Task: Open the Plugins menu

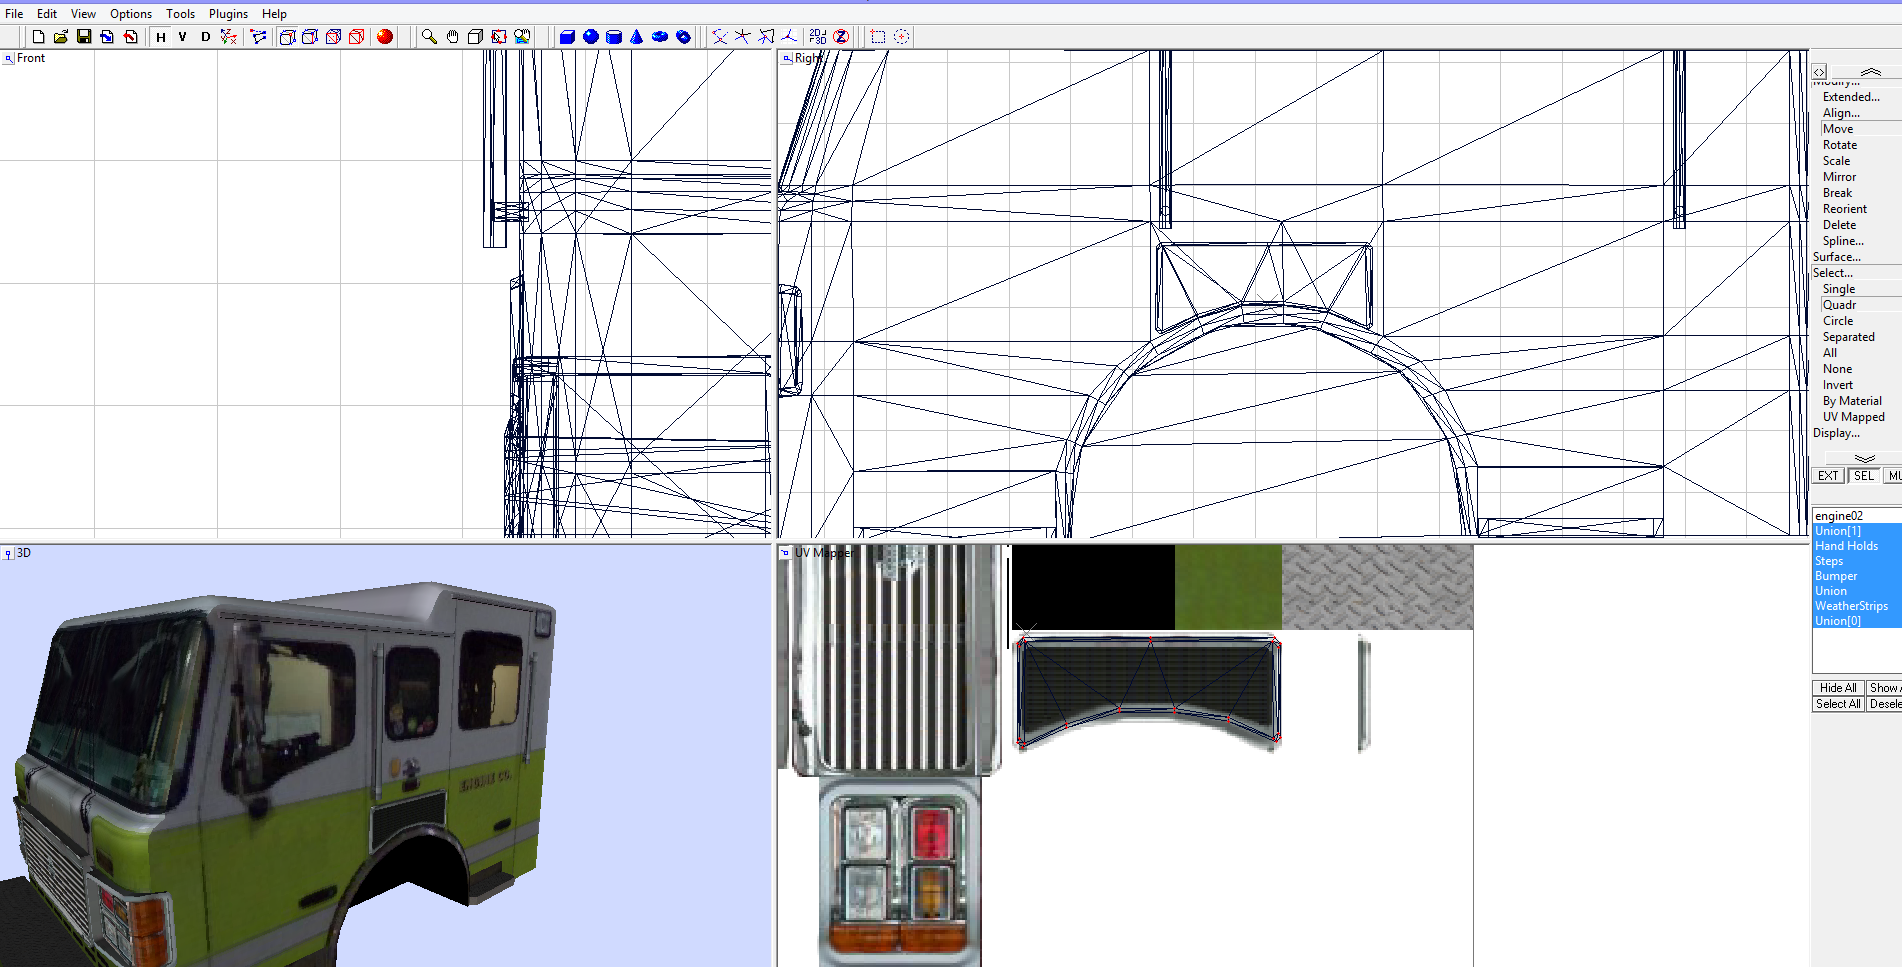Action: click(x=228, y=13)
